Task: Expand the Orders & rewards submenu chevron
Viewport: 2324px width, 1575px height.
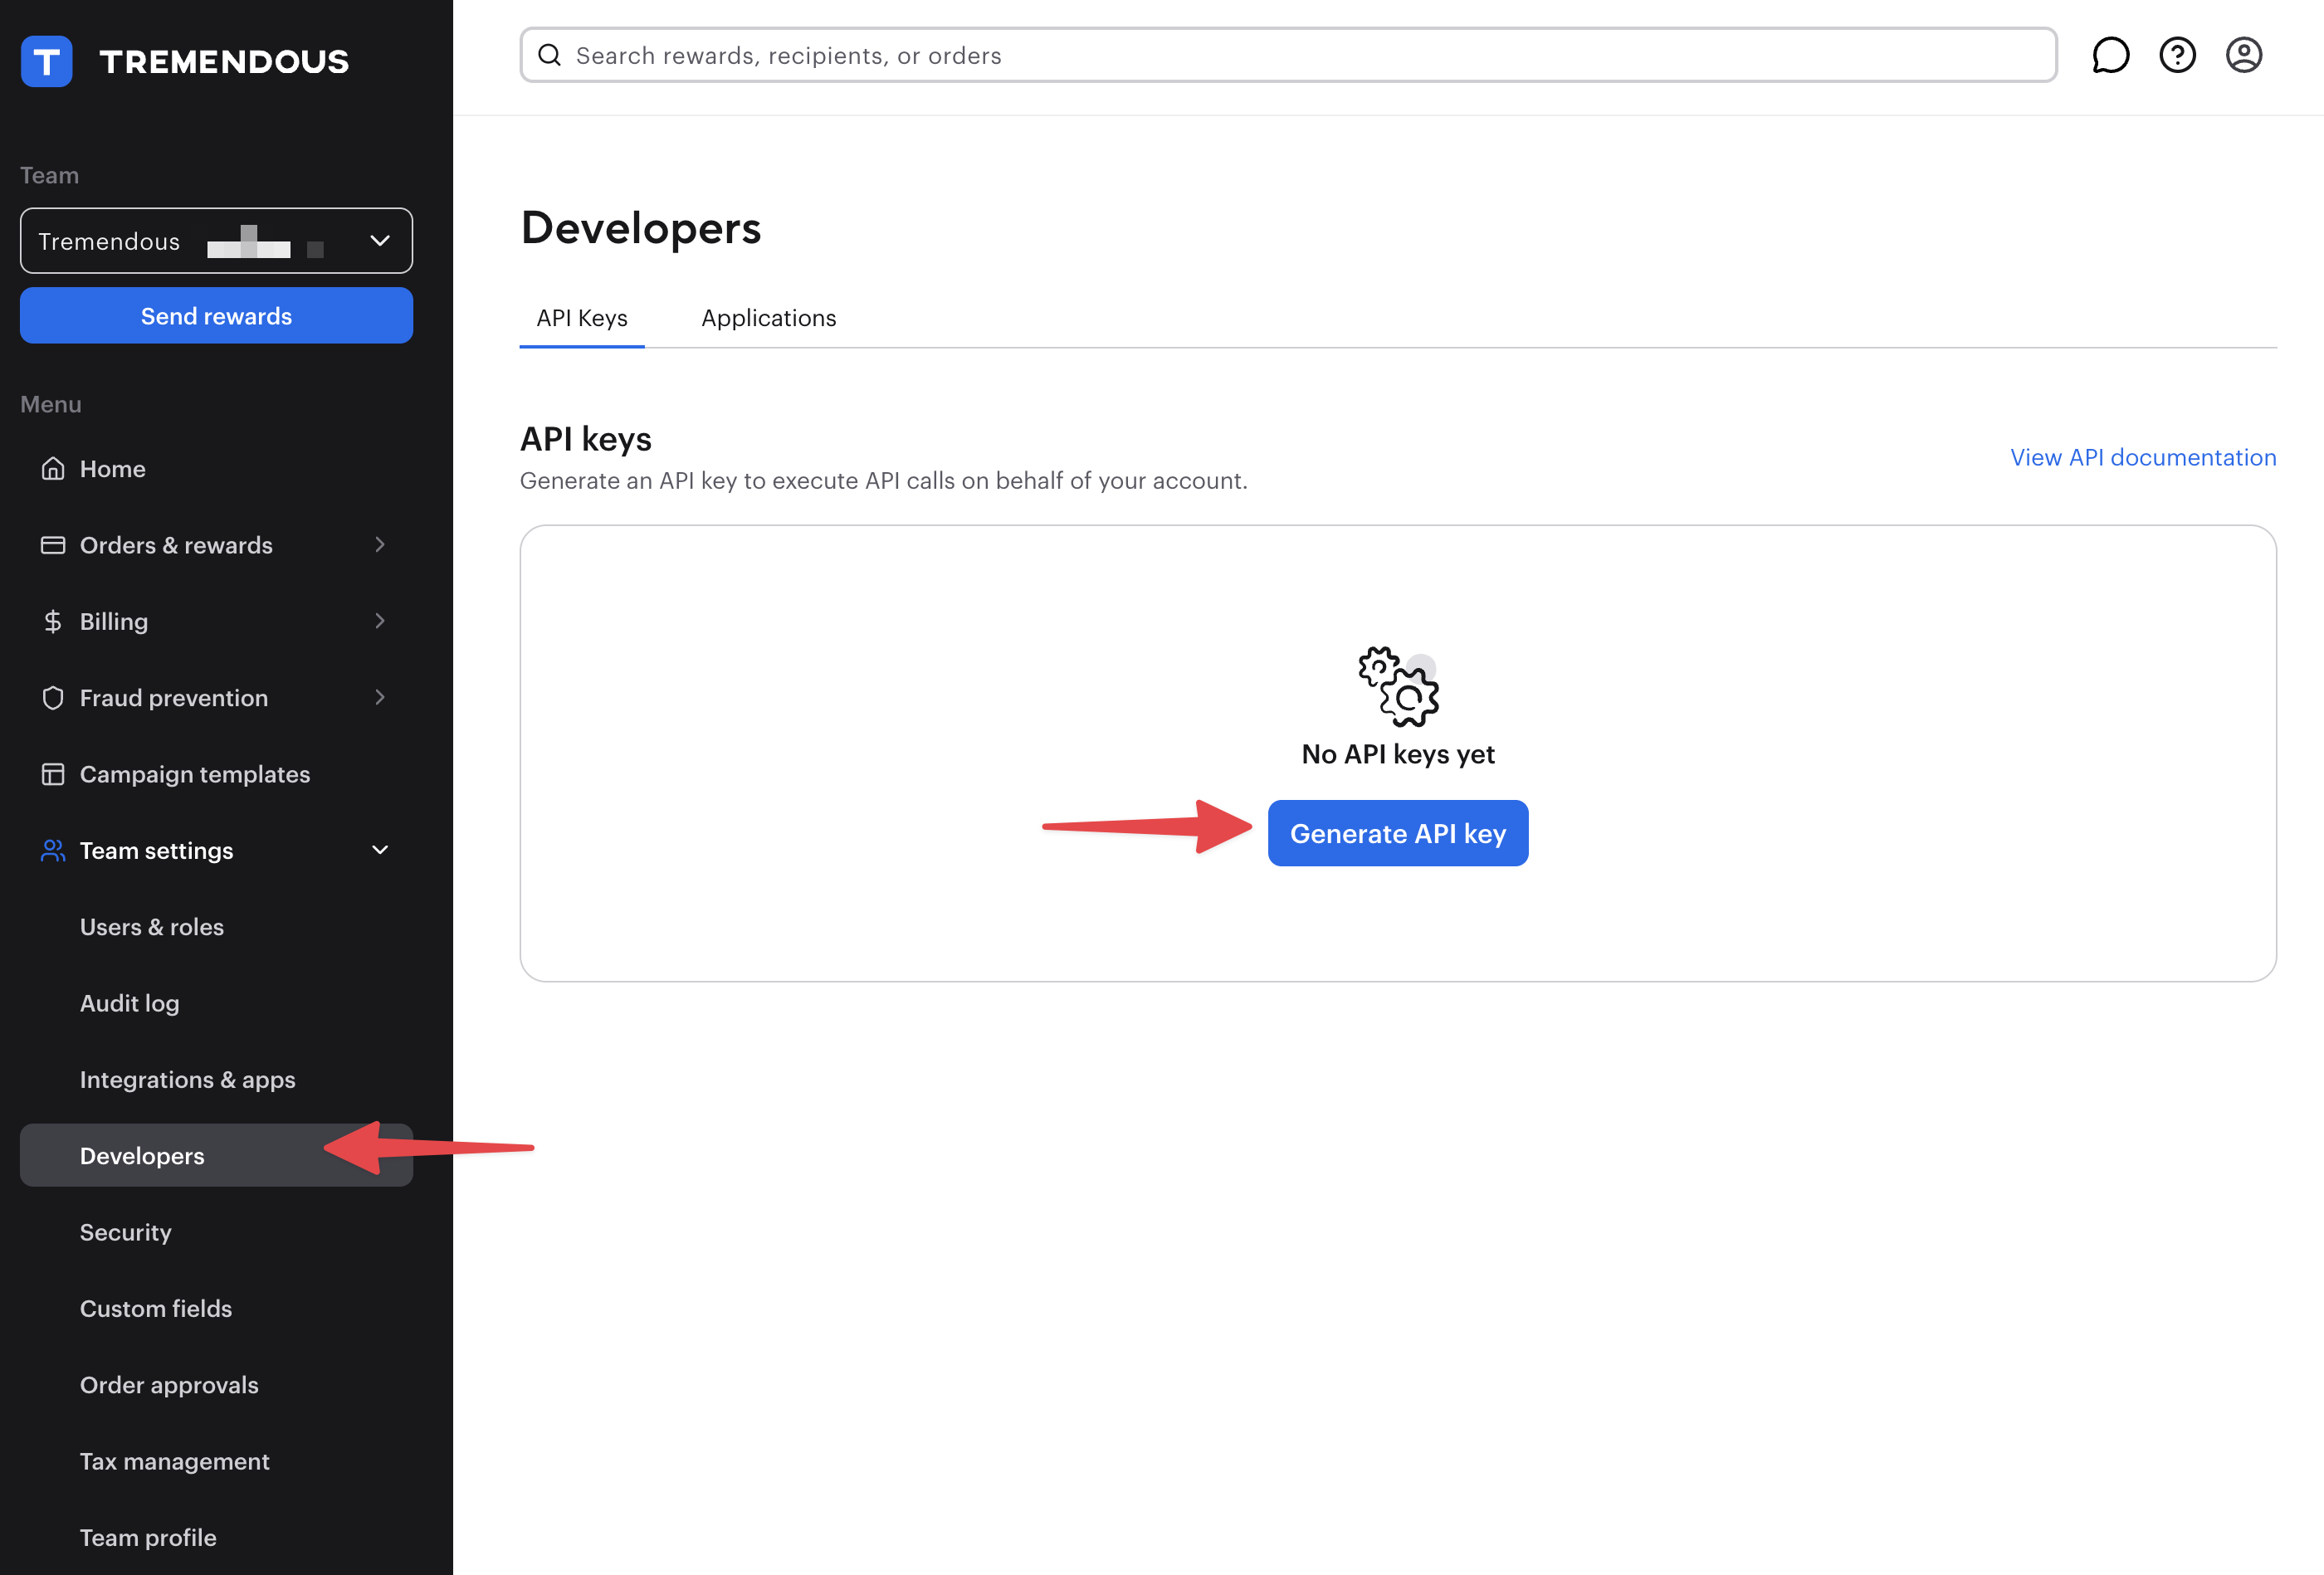Action: click(379, 545)
